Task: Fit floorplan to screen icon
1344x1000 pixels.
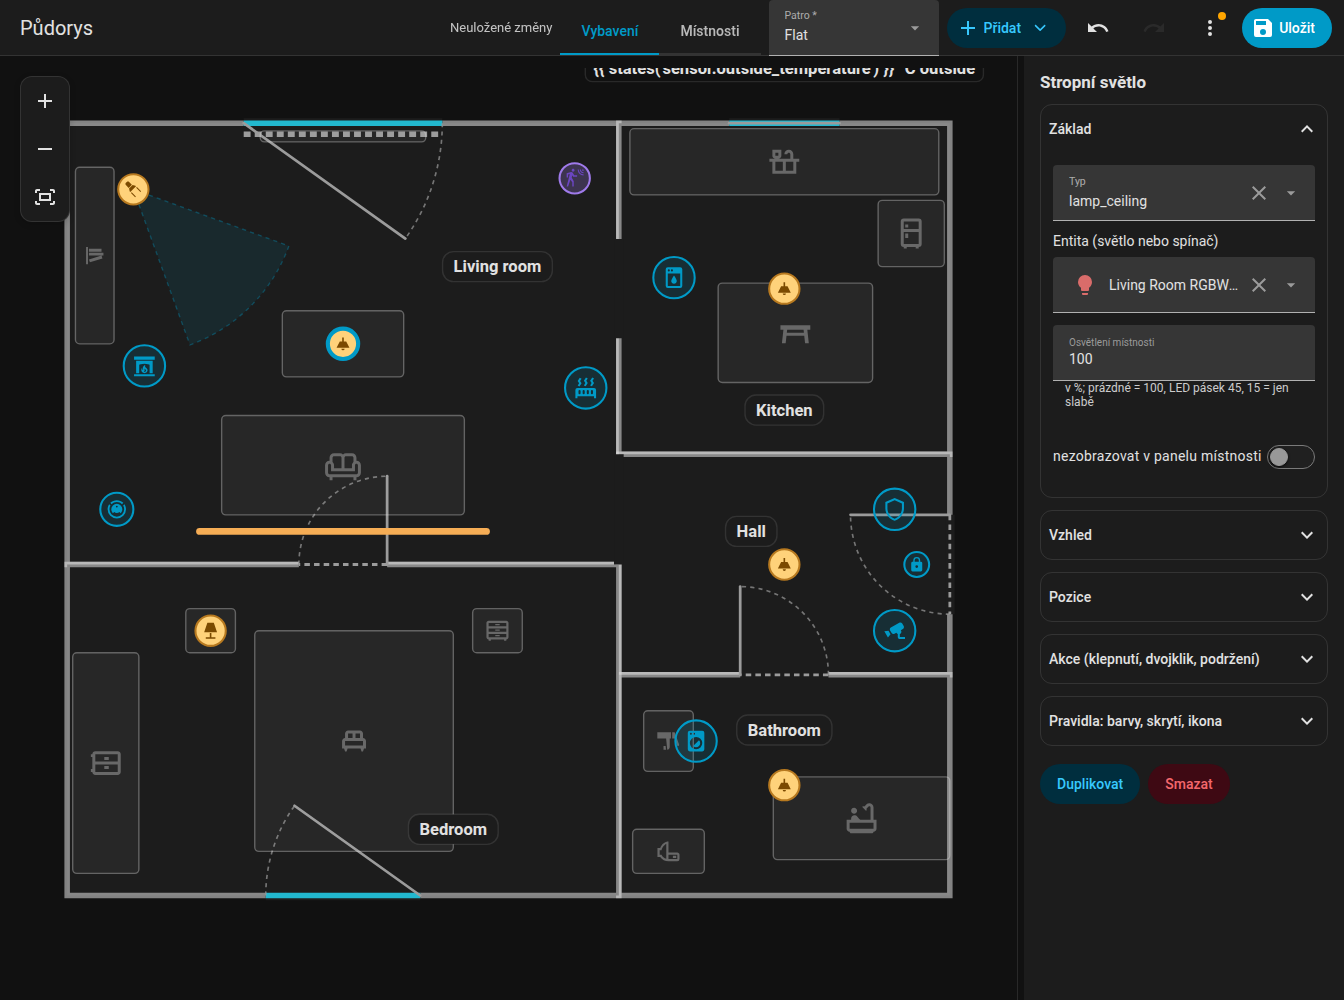Action: pos(45,197)
